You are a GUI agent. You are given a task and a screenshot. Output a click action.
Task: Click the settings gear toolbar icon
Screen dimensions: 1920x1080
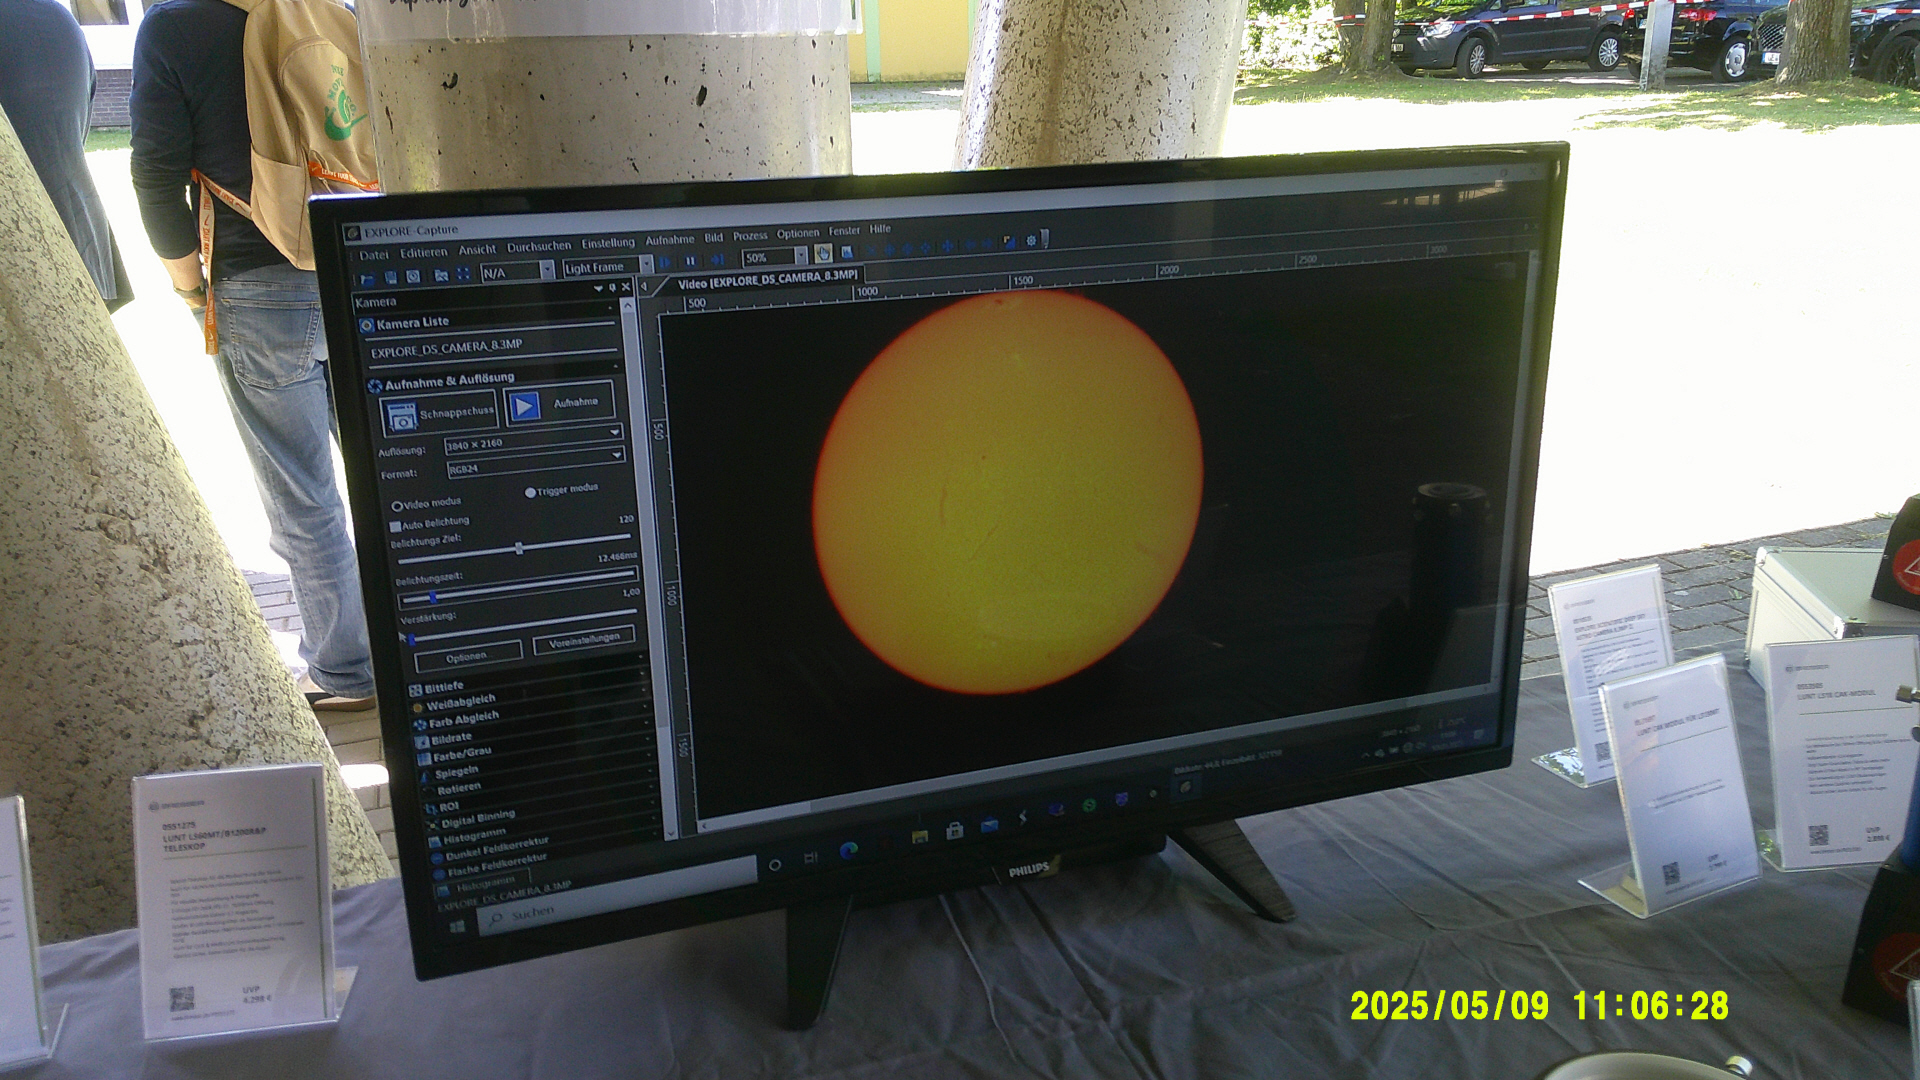[1031, 241]
